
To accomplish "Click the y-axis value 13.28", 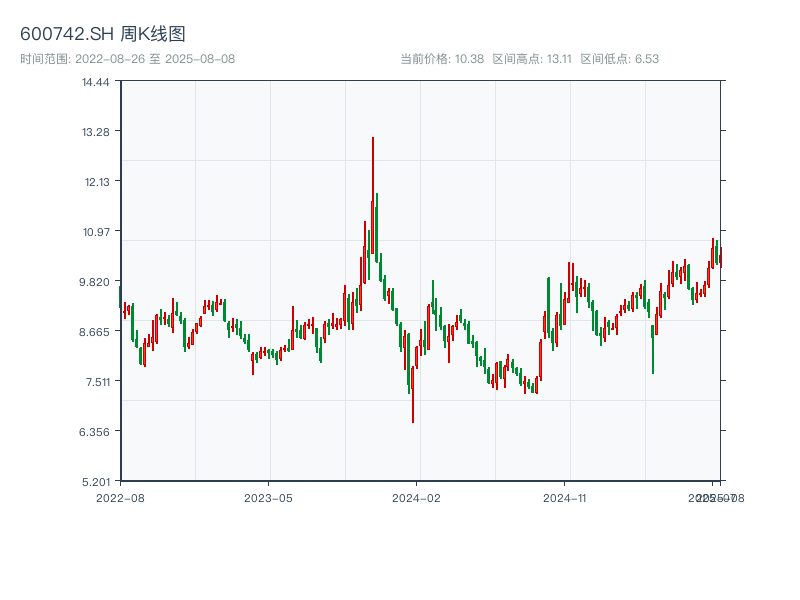I will (96, 132).
